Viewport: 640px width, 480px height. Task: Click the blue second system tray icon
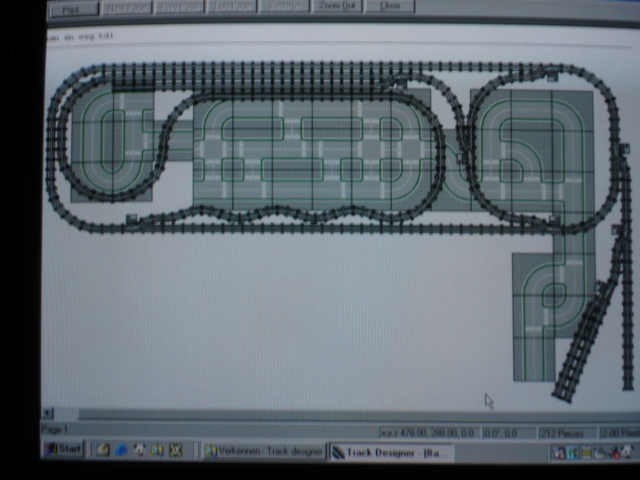pyautogui.click(x=573, y=453)
